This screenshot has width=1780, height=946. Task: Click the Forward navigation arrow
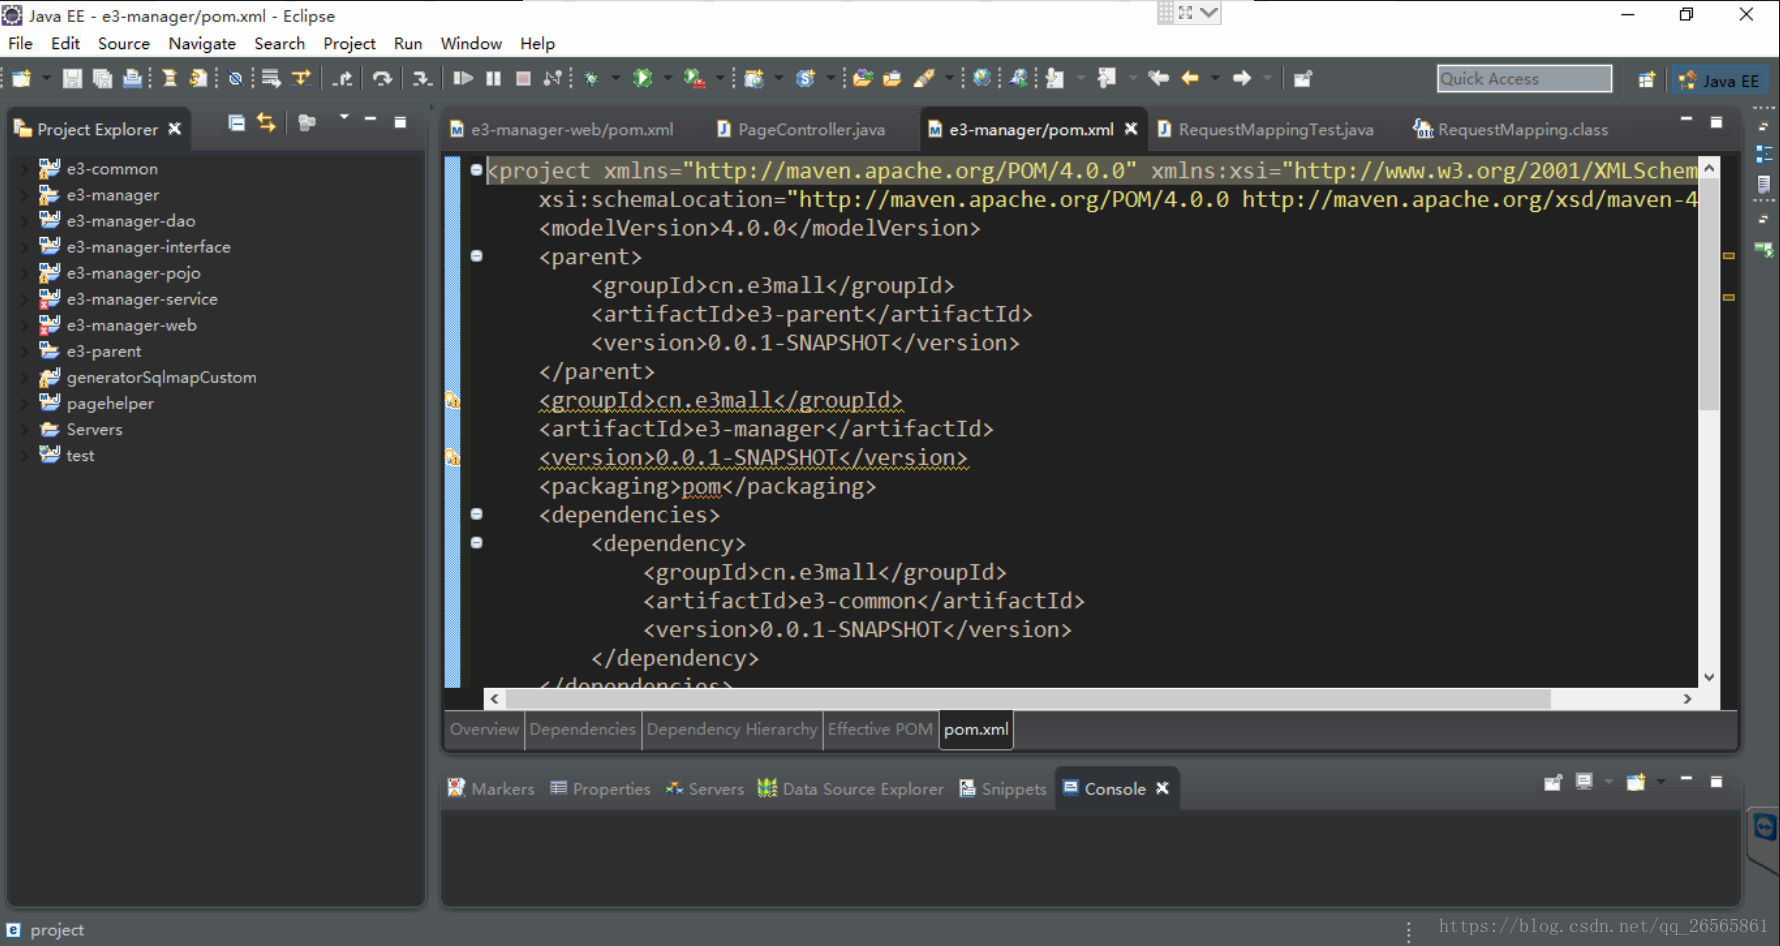[1242, 78]
